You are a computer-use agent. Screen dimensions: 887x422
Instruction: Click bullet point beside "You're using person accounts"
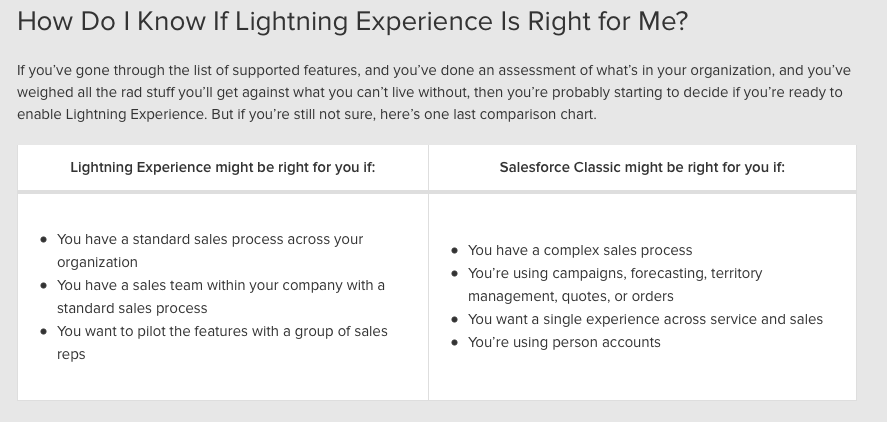pyautogui.click(x=455, y=343)
